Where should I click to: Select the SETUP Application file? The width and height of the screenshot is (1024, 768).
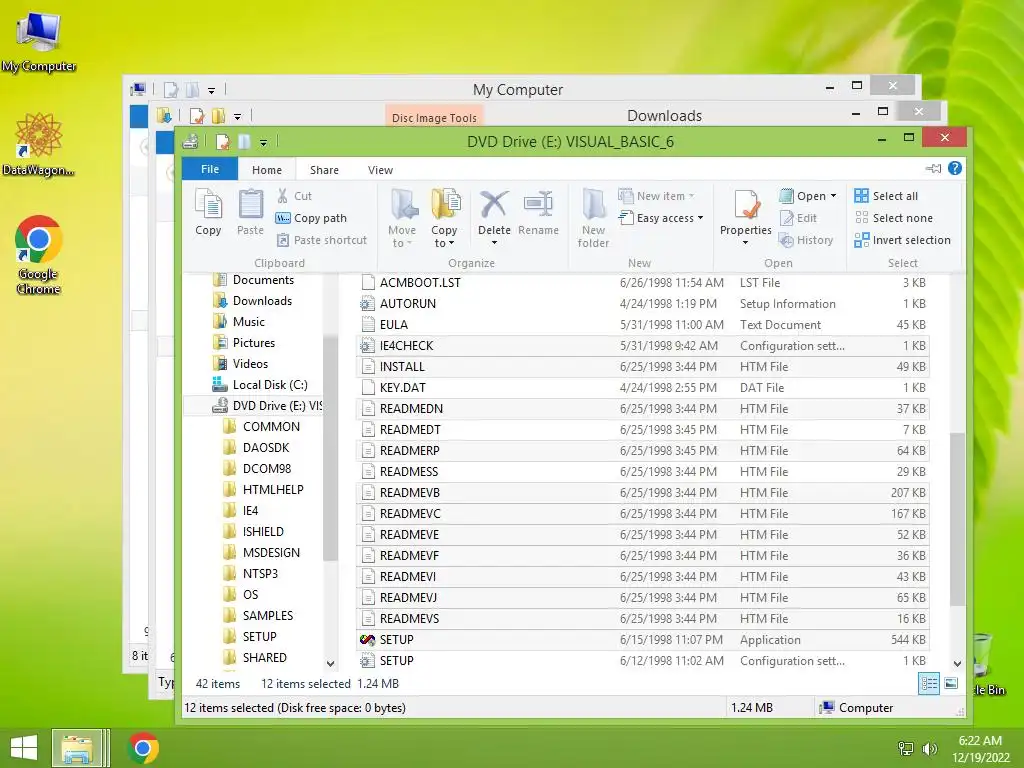(x=643, y=639)
